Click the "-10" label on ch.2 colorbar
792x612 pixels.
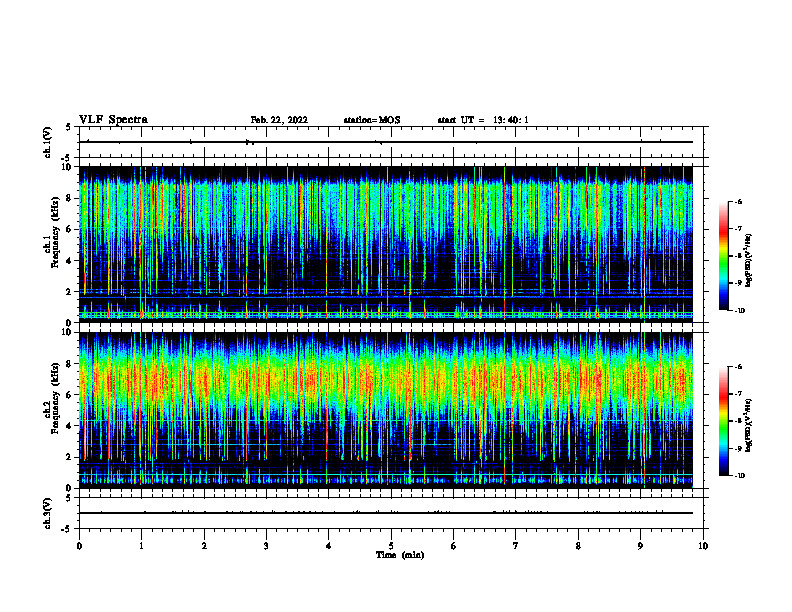(x=738, y=476)
